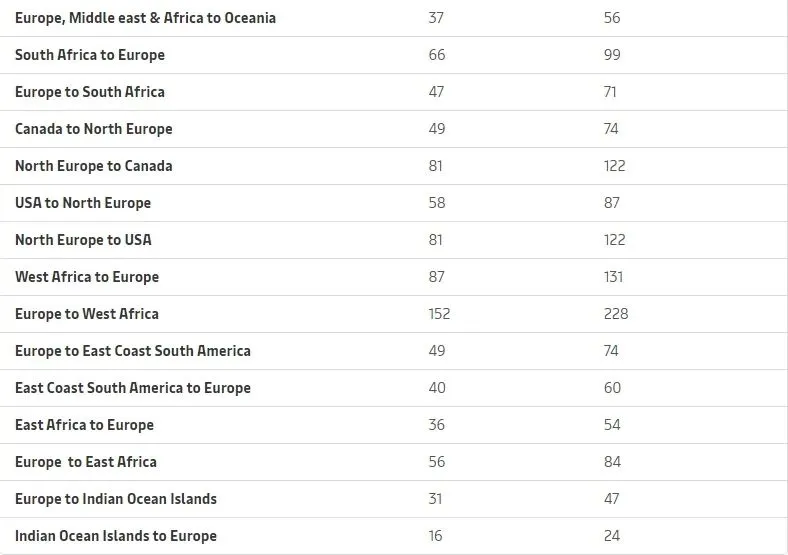Screen dimensions: 788x555
Task: Click value 228 in Europe to West Africa row
Action: tap(616, 314)
